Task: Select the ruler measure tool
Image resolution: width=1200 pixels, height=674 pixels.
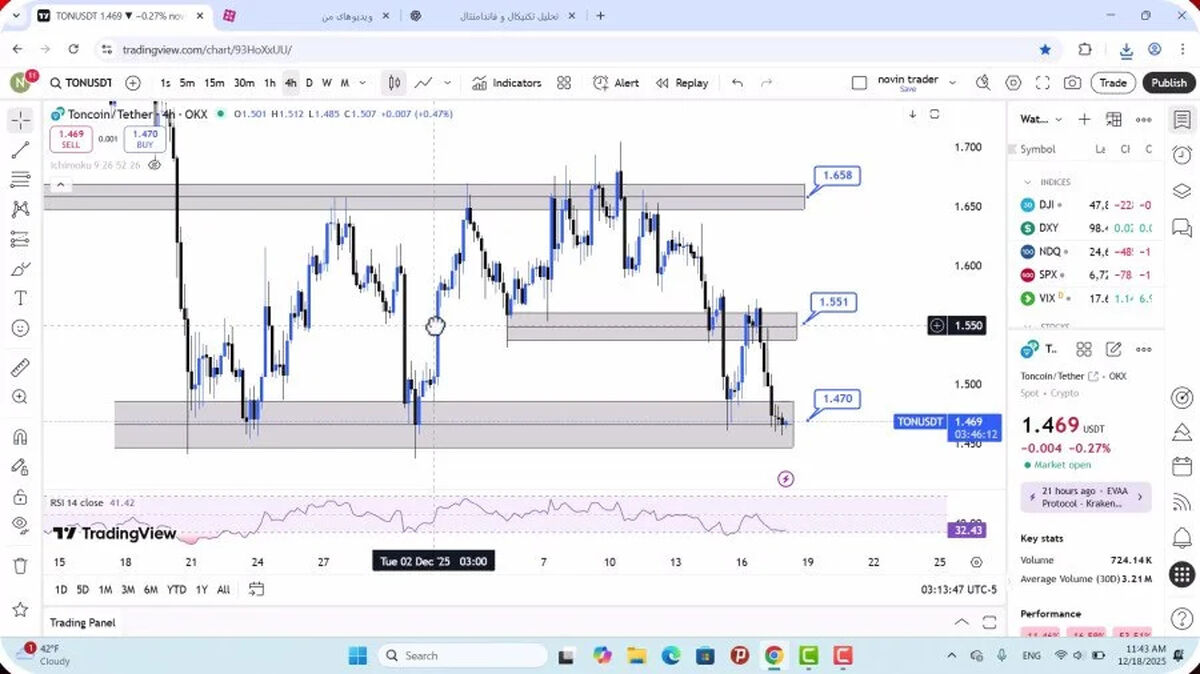Action: coord(20,368)
